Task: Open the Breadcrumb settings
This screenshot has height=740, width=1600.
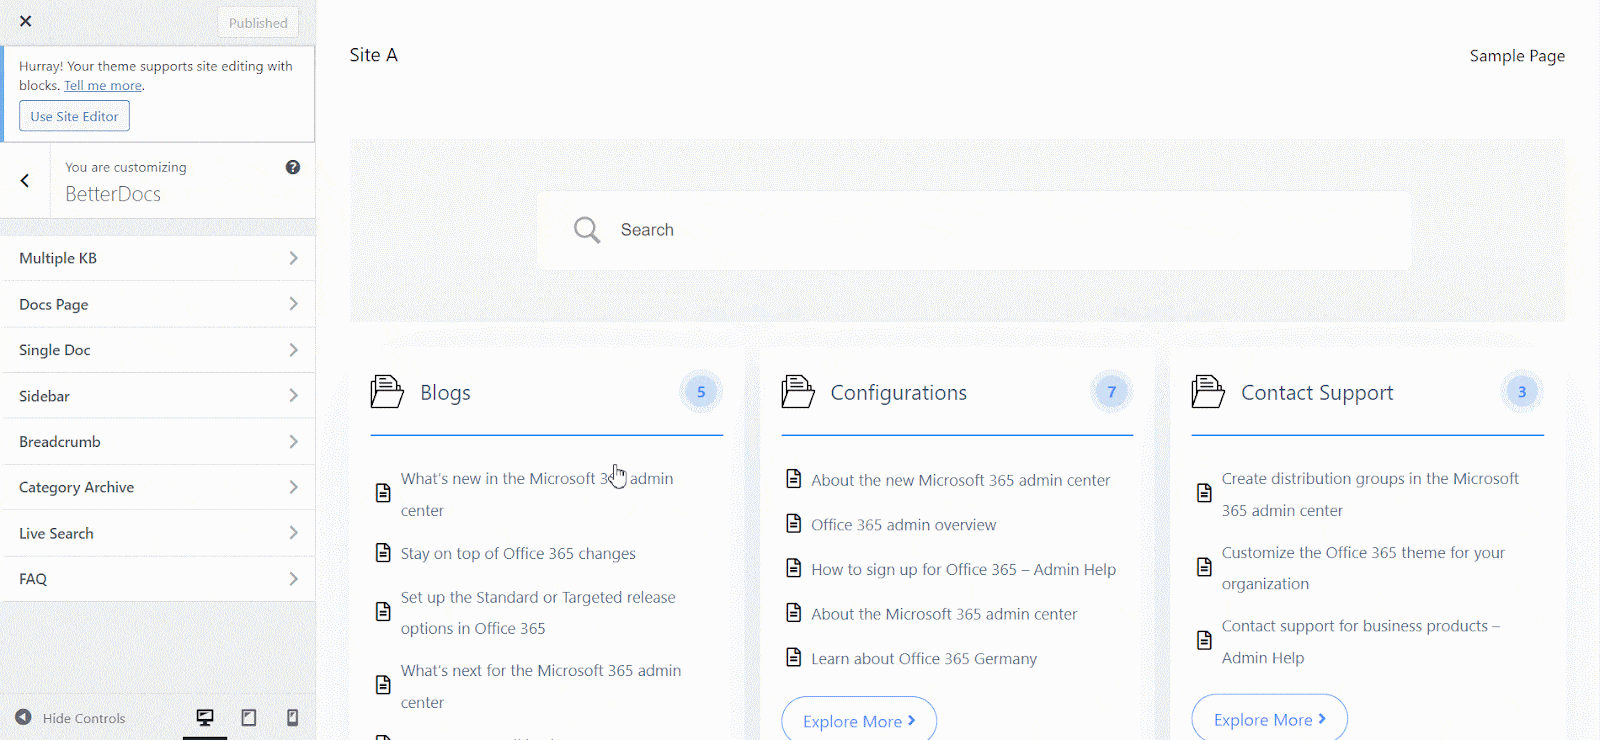Action: (158, 442)
